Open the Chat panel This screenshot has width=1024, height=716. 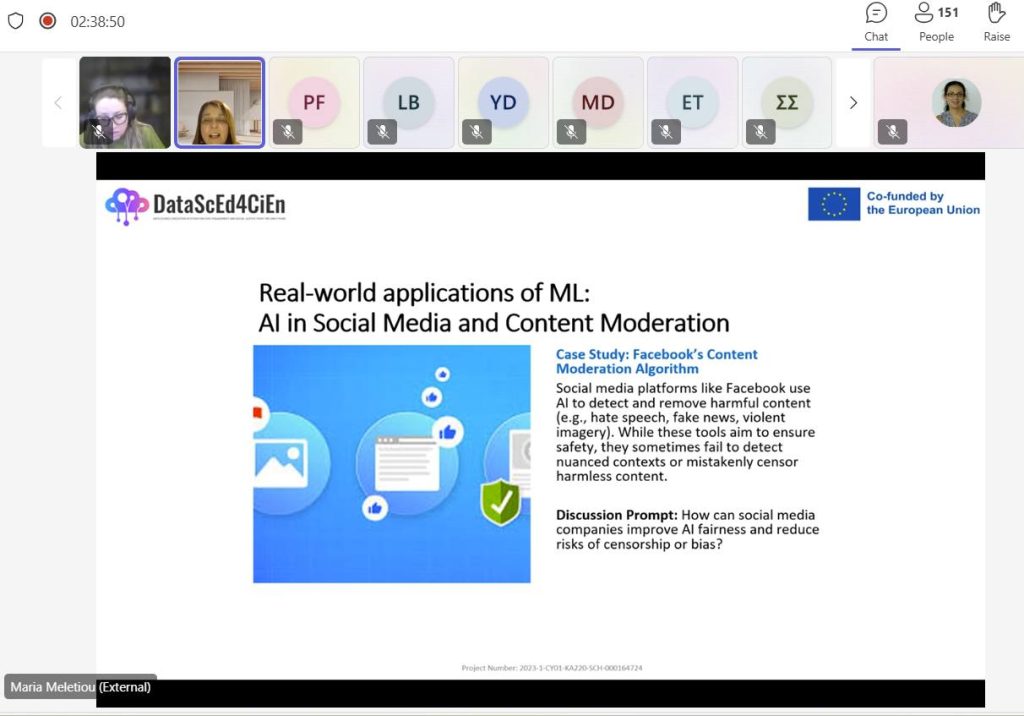pyautogui.click(x=876, y=23)
